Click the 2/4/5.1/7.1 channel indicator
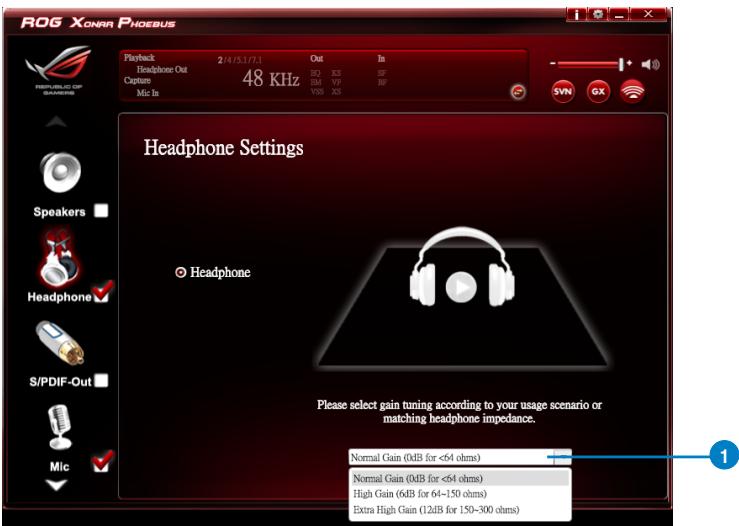 (x=239, y=60)
